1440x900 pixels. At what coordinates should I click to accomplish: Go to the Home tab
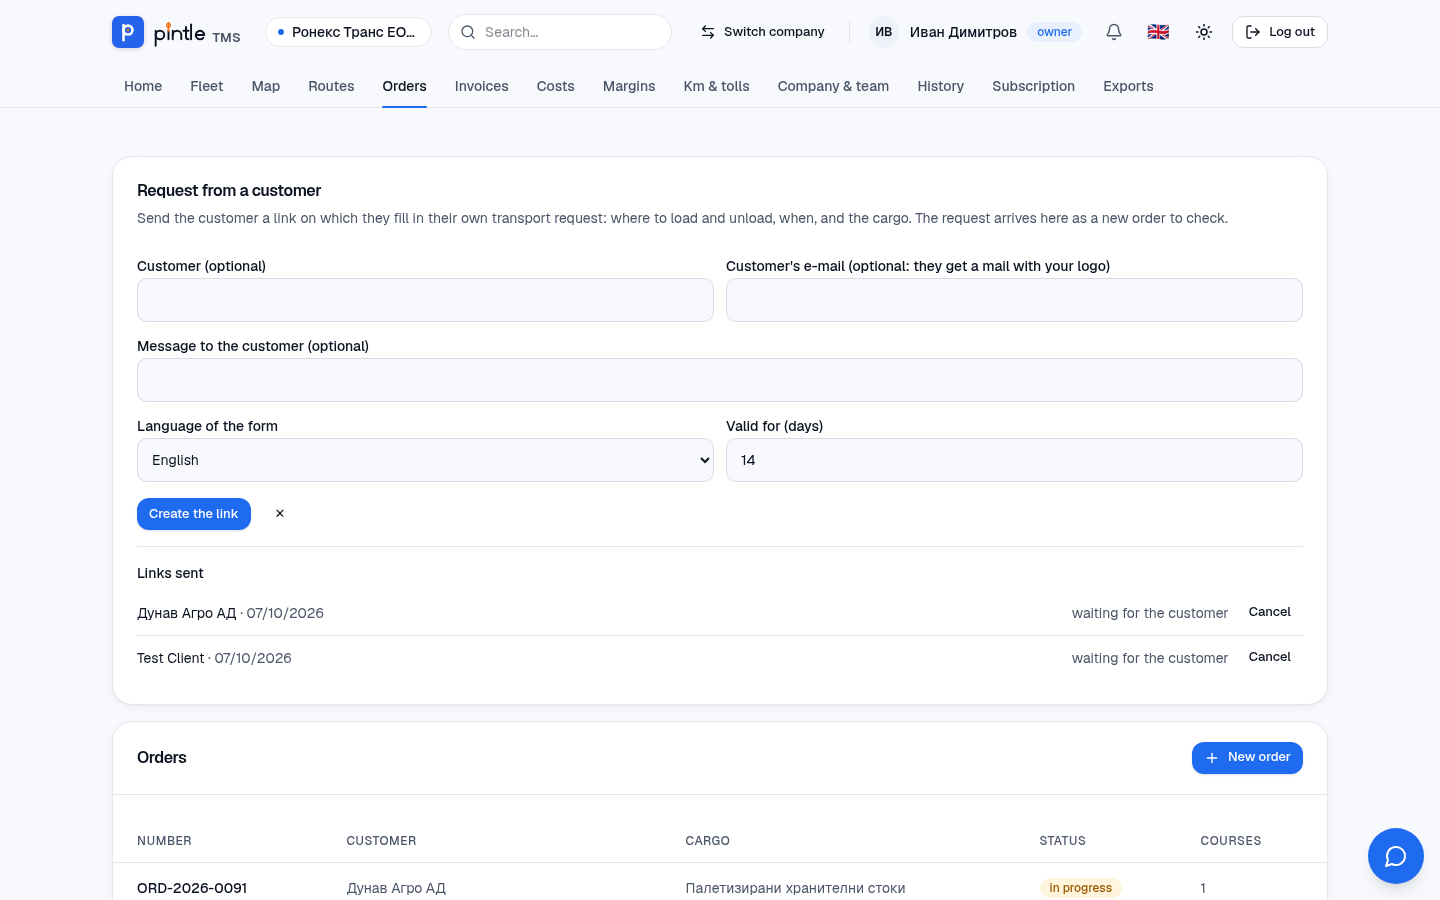143,86
